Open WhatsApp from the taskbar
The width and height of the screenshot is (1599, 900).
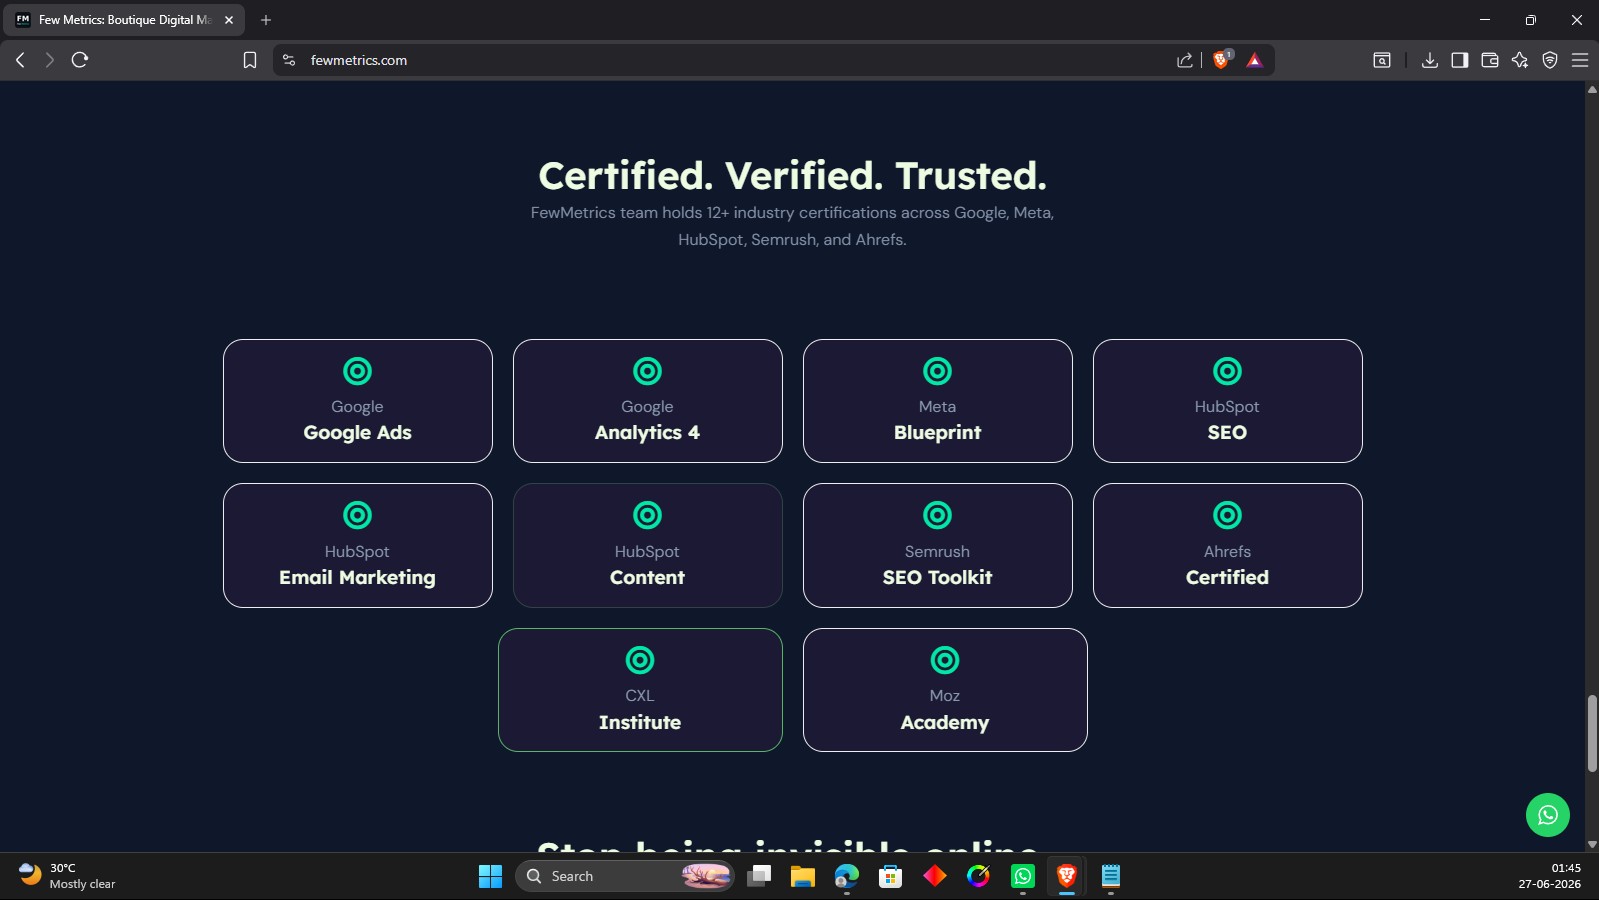tap(1022, 876)
